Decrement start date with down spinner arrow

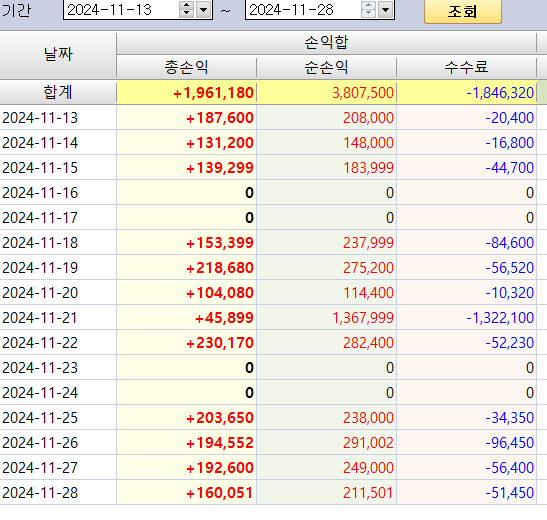pos(187,14)
